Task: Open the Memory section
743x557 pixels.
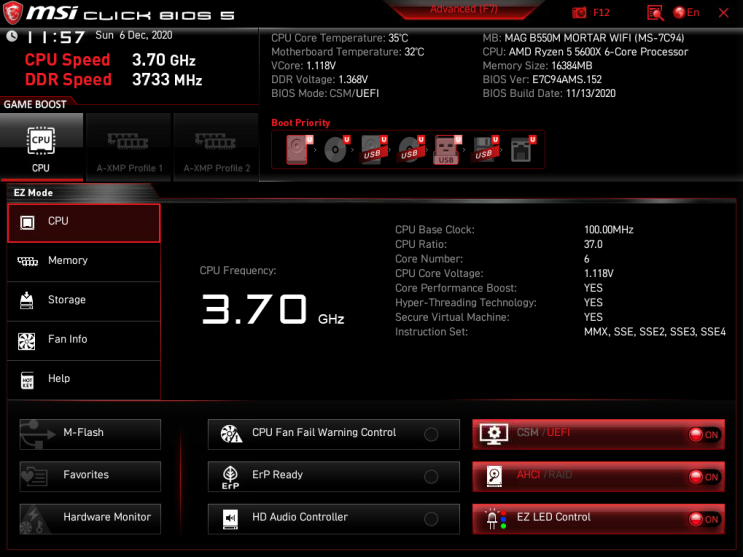Action: (x=84, y=262)
